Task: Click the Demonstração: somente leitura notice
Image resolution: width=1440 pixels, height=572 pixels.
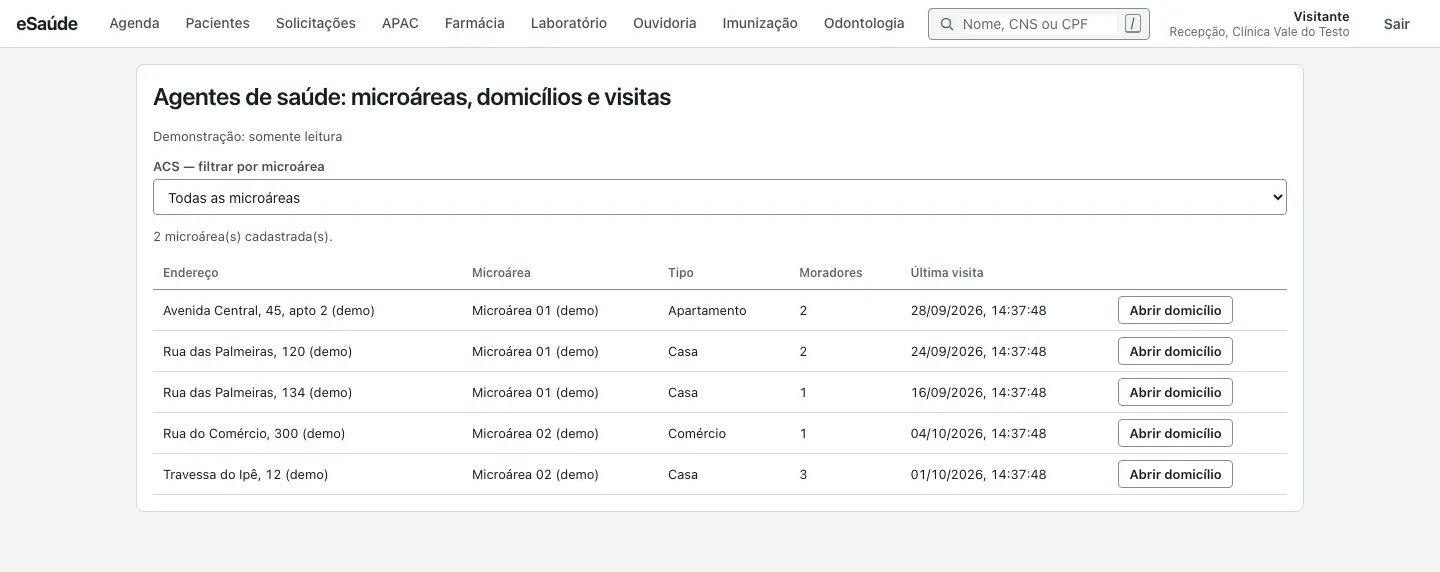Action: click(x=248, y=136)
